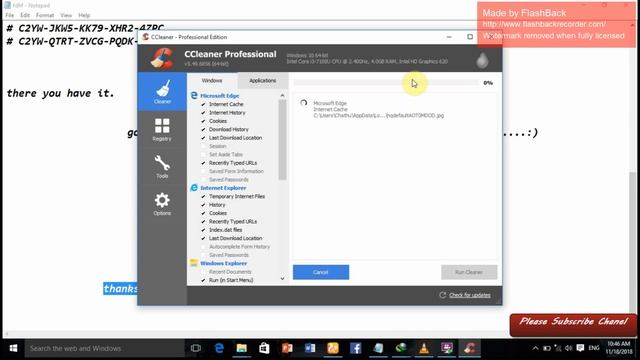Open the Registry section in sidebar

pos(162,129)
